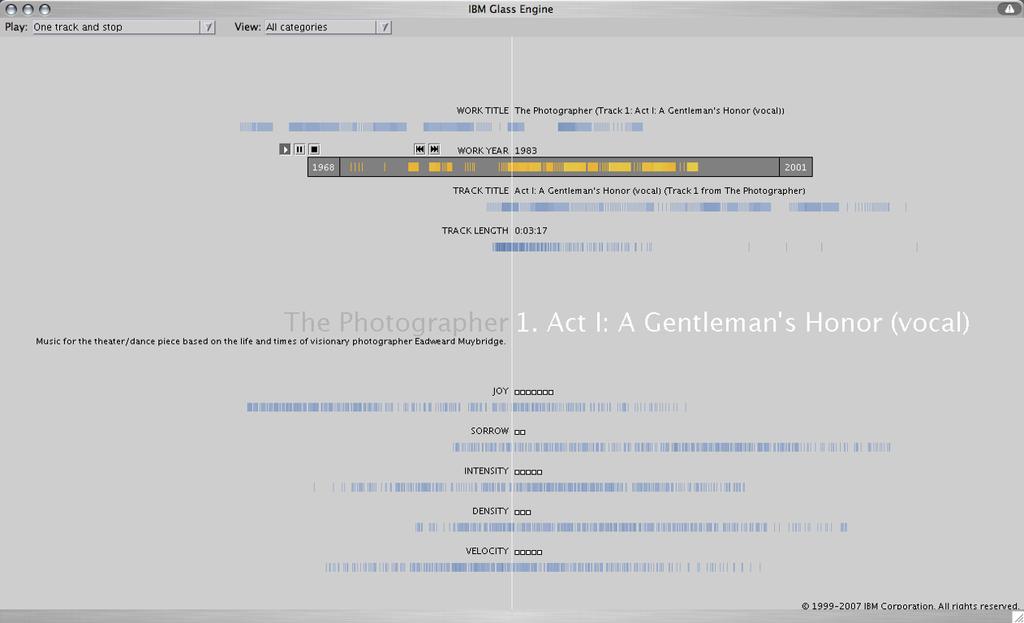Click the blue bar under TRACK LENGTH
1024x623 pixels.
tap(705, 247)
